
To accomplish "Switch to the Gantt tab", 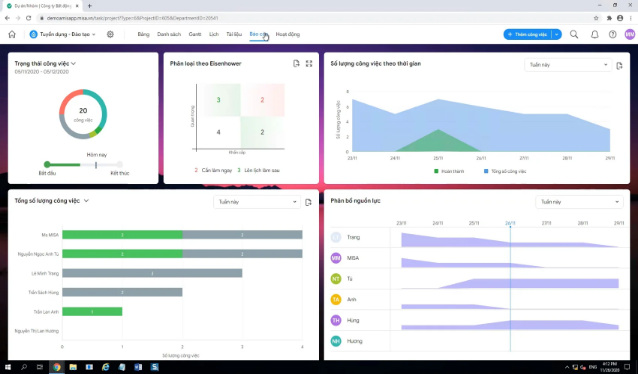I will pyautogui.click(x=195, y=35).
